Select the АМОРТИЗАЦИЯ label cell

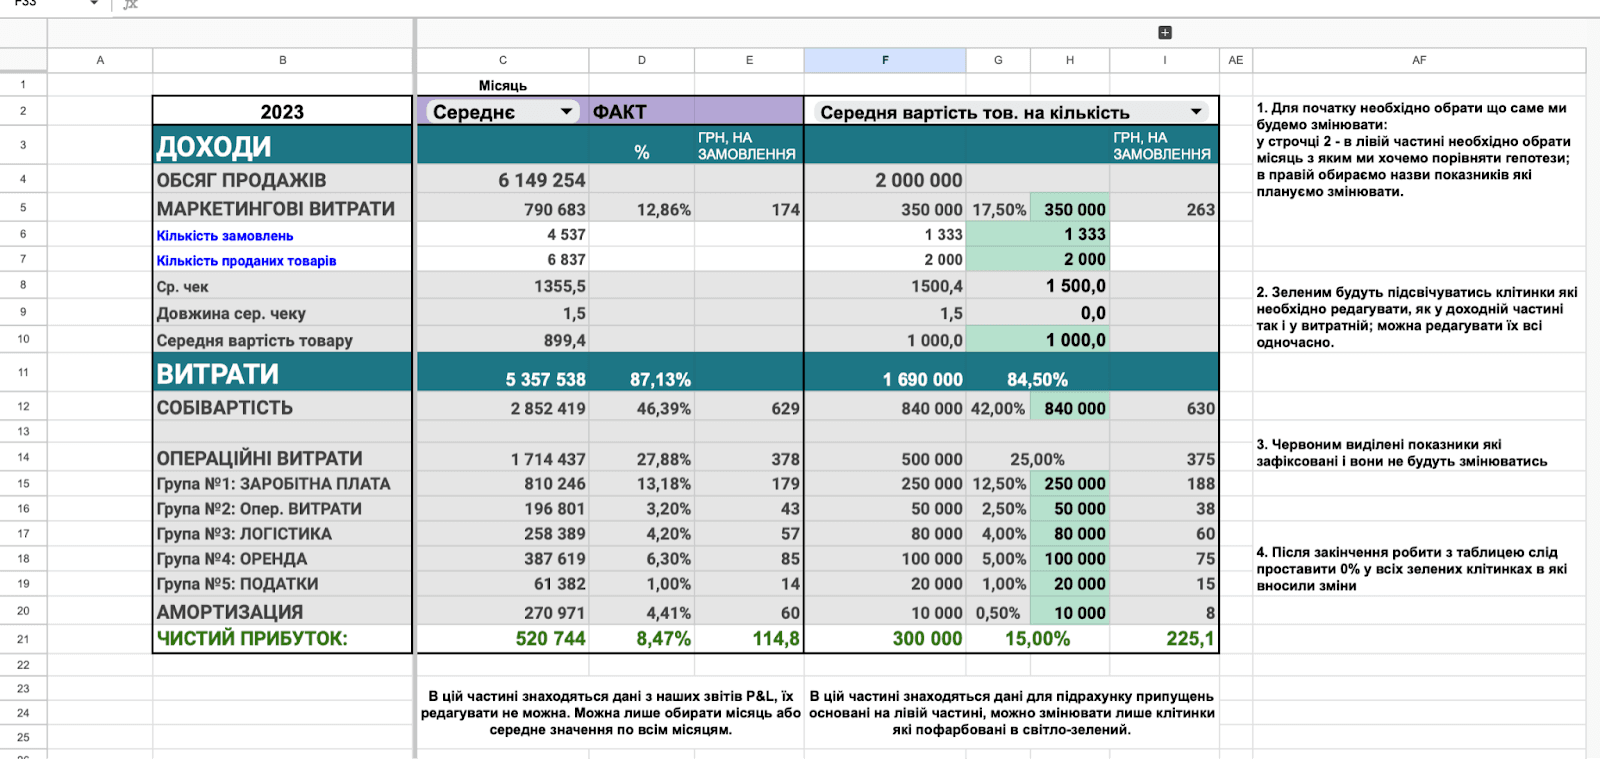pyautogui.click(x=282, y=612)
